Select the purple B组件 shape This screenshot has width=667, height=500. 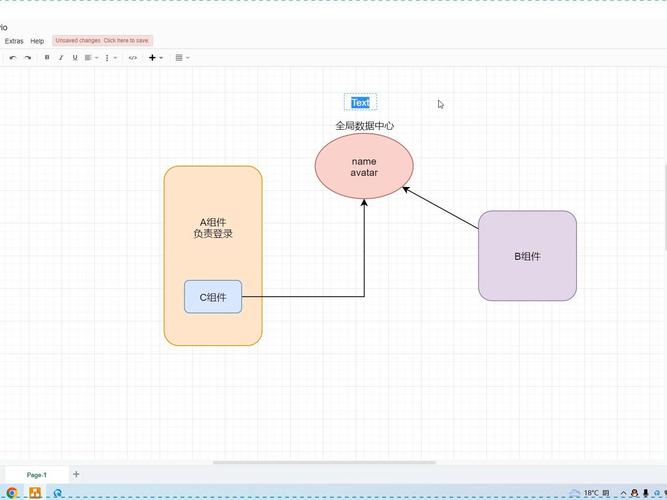pos(527,256)
